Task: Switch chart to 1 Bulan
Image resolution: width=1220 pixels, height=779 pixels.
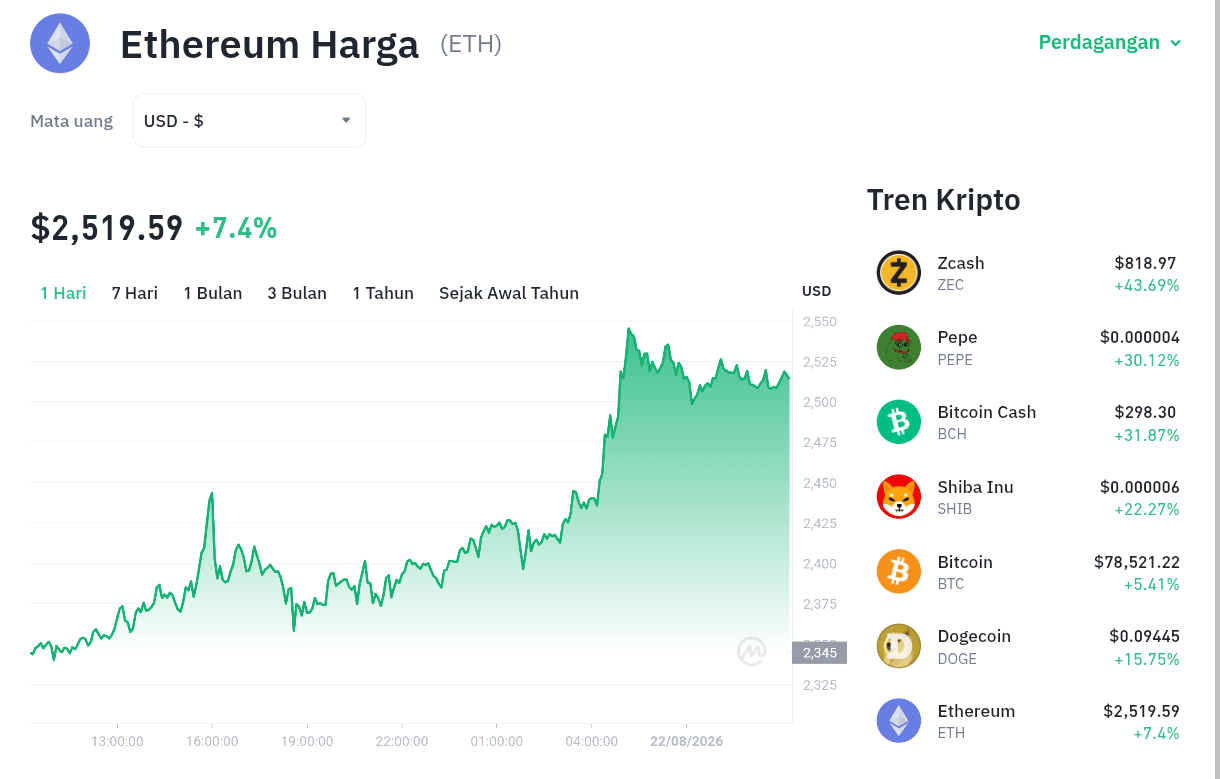Action: pos(213,293)
